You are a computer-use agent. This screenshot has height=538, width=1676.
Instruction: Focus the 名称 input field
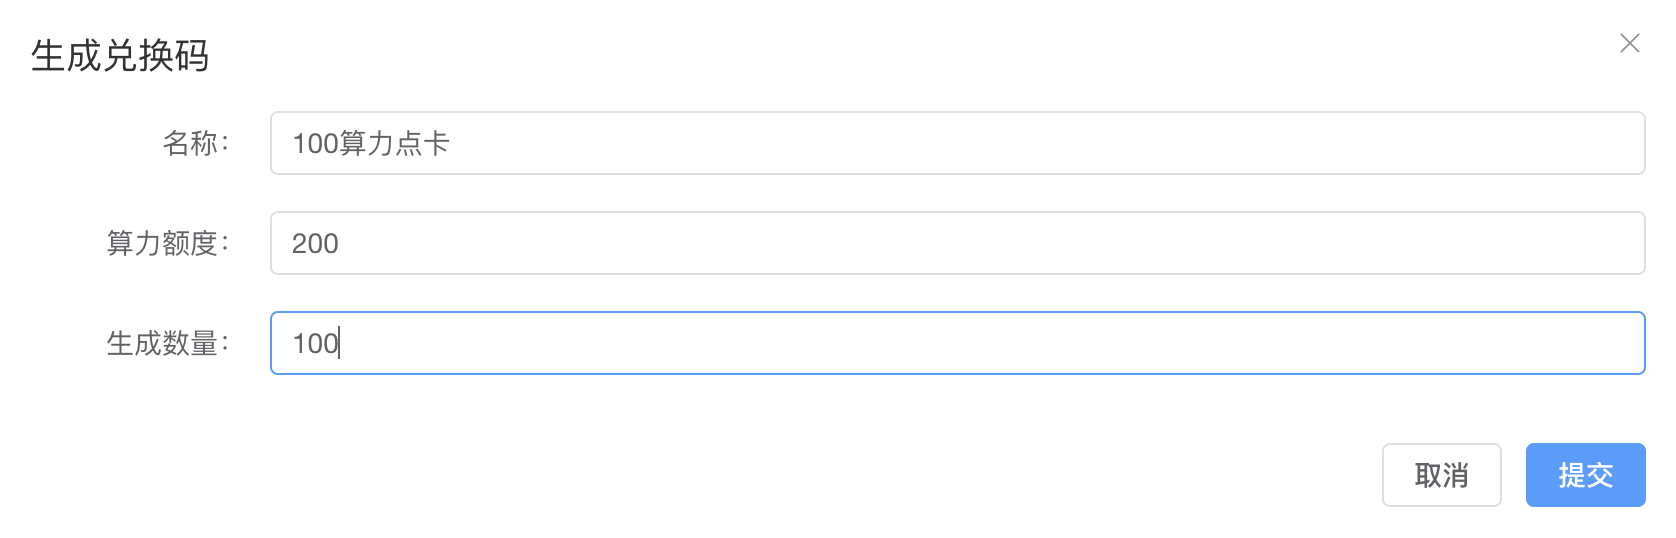pyautogui.click(x=957, y=143)
